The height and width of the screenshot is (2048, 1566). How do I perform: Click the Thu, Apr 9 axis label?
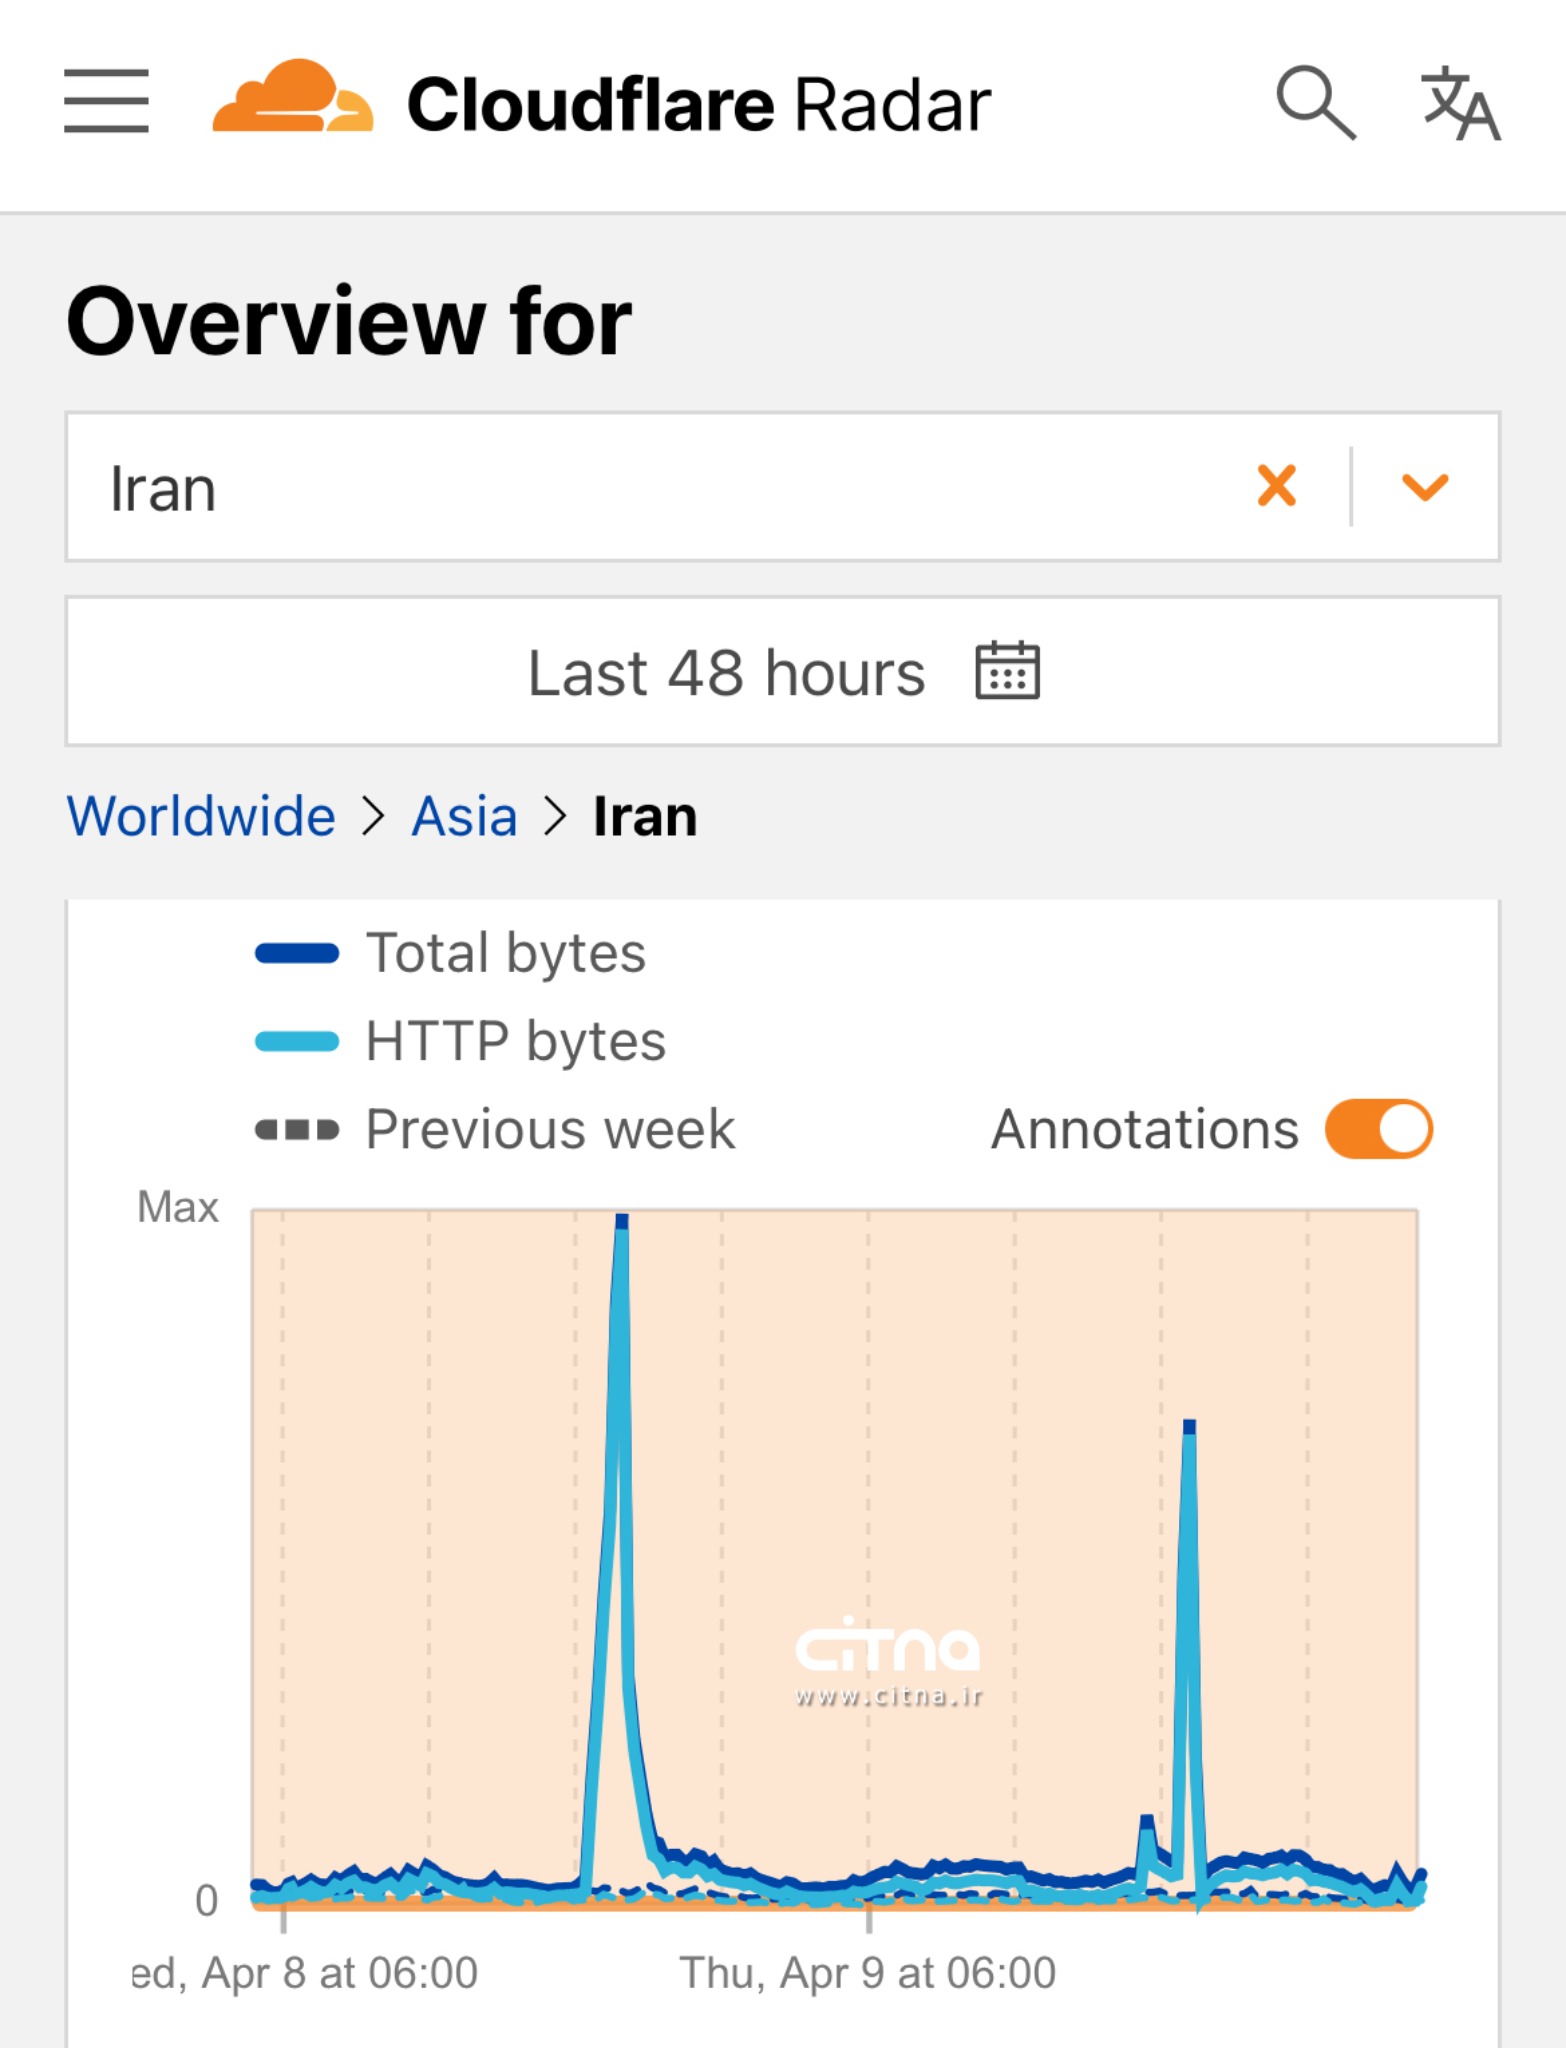[867, 1973]
